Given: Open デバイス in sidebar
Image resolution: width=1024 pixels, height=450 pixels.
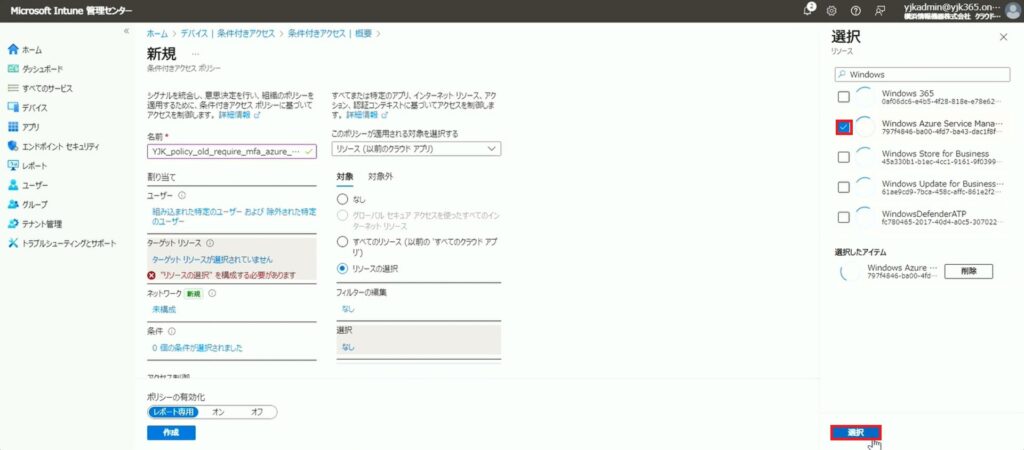Looking at the screenshot, I should coord(27,107).
